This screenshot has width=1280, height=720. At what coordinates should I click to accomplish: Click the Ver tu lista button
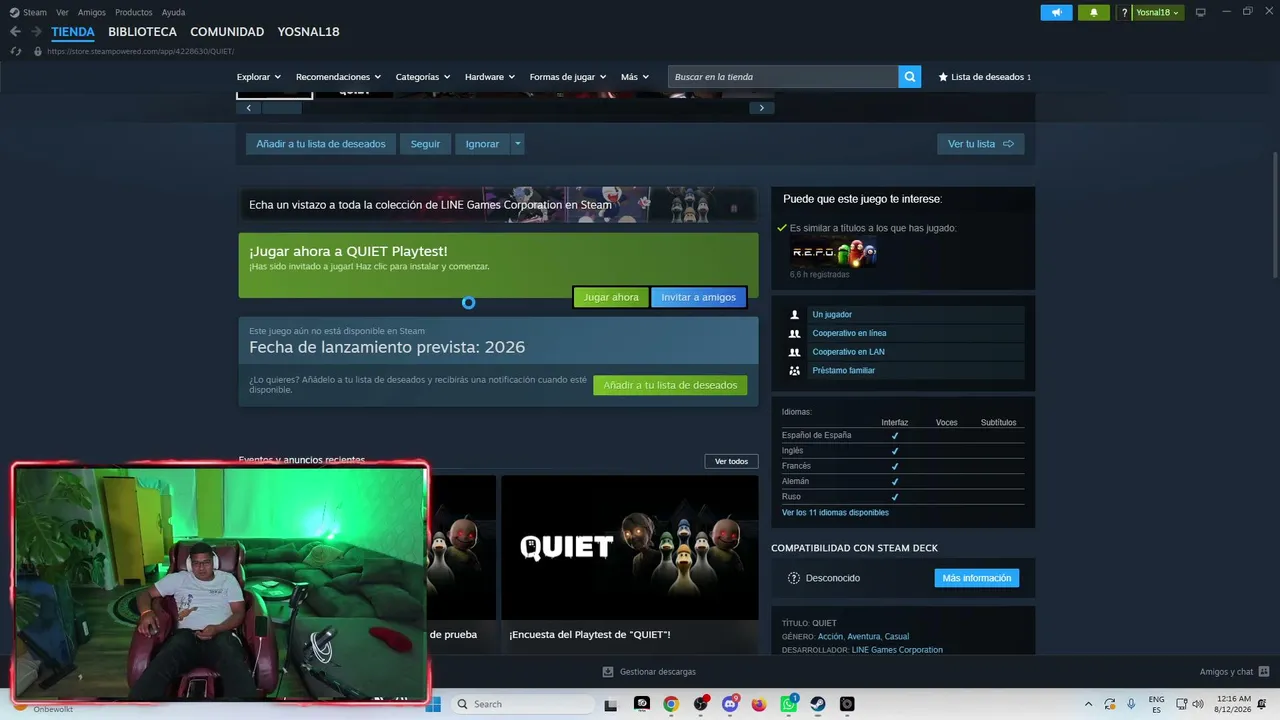coord(980,144)
